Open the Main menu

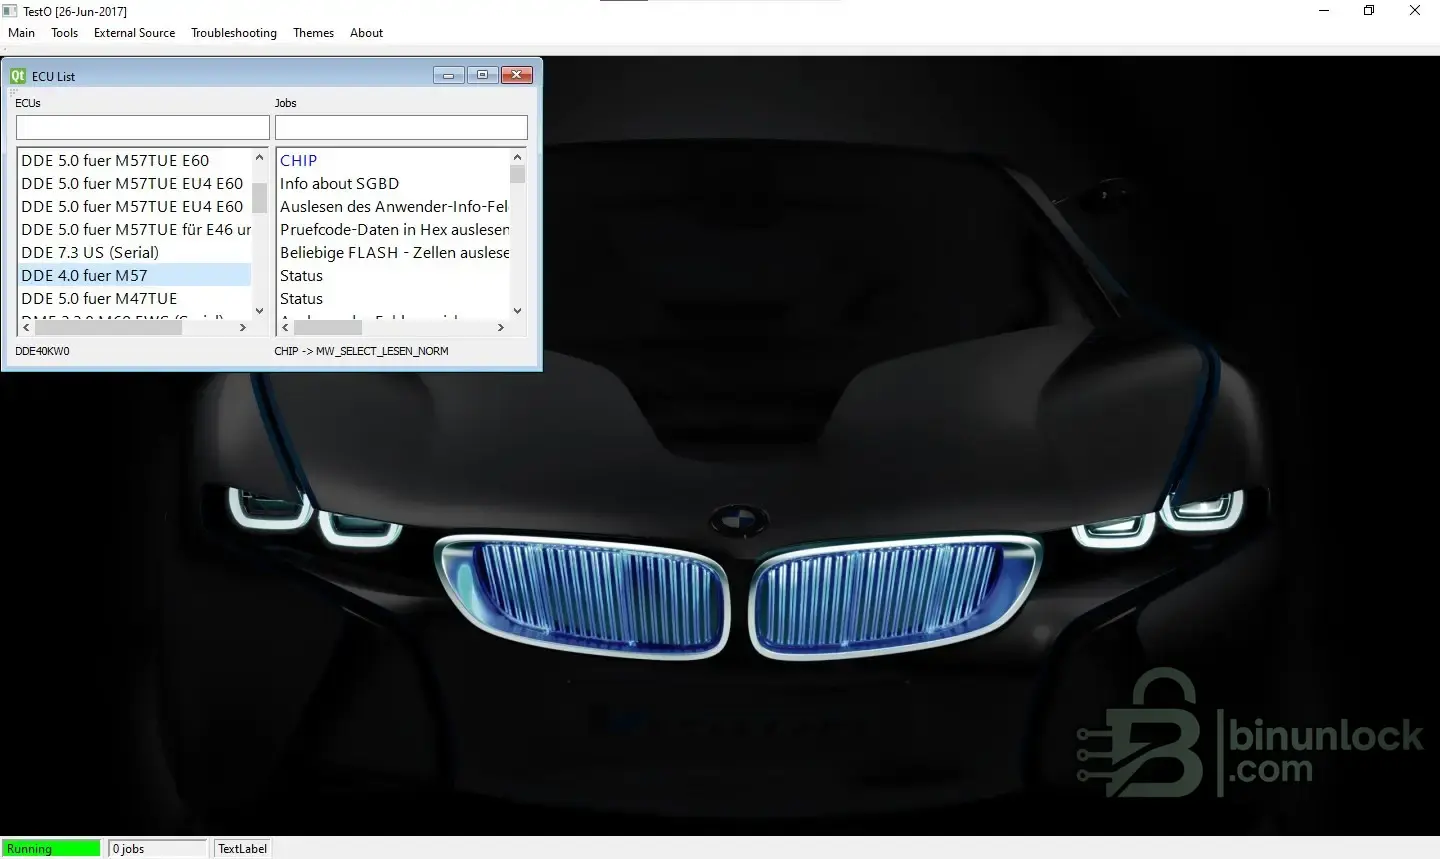(x=21, y=33)
